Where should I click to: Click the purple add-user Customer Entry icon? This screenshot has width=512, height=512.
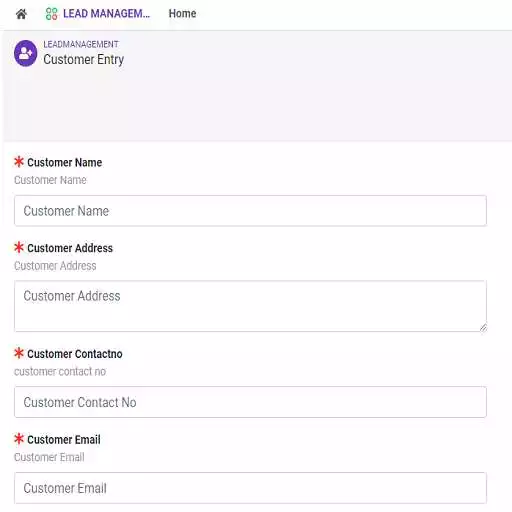coord(26,53)
